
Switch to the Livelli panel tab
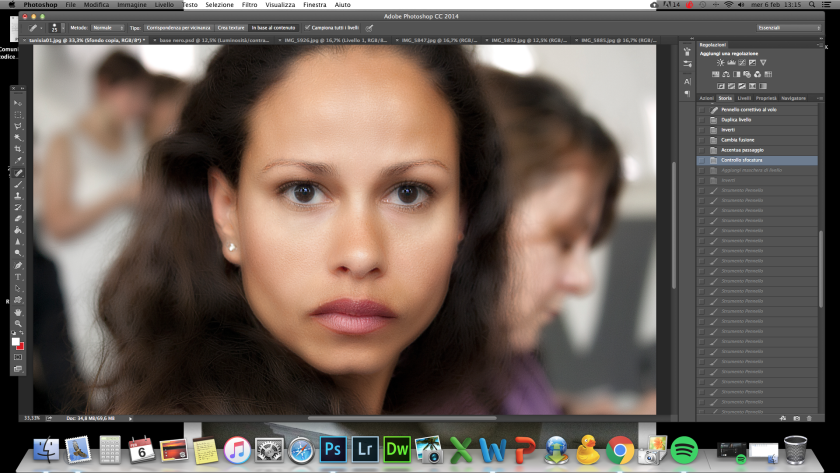tap(744, 98)
